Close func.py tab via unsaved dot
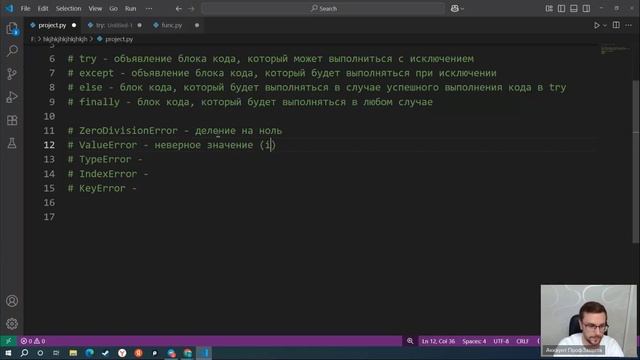The height and width of the screenshot is (360, 640). pos(197,25)
